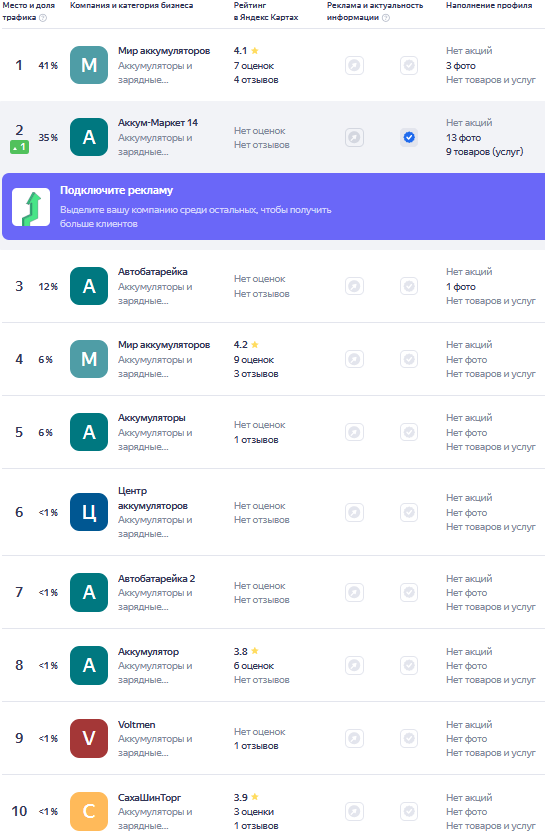This screenshot has height=840, width=545.
Task: Click the orange С avatar for СахаШинТорг
Action: [89, 812]
